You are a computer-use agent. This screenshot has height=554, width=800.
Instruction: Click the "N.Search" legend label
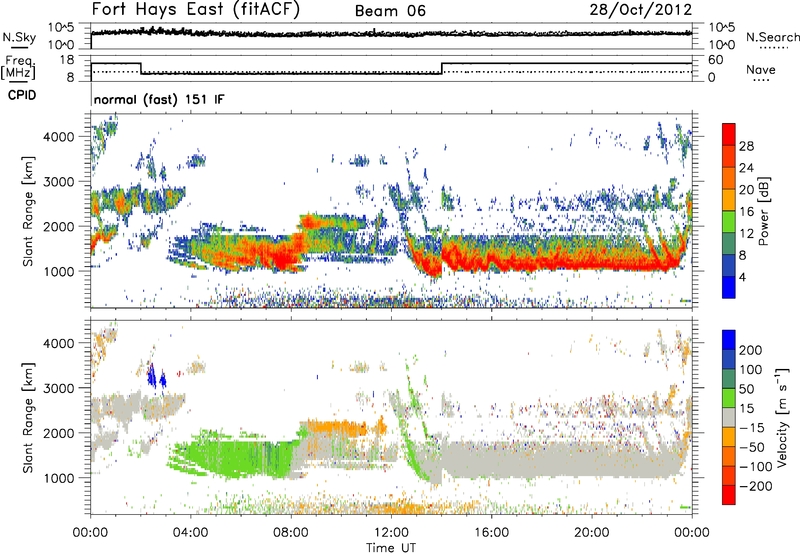pyautogui.click(x=772, y=37)
